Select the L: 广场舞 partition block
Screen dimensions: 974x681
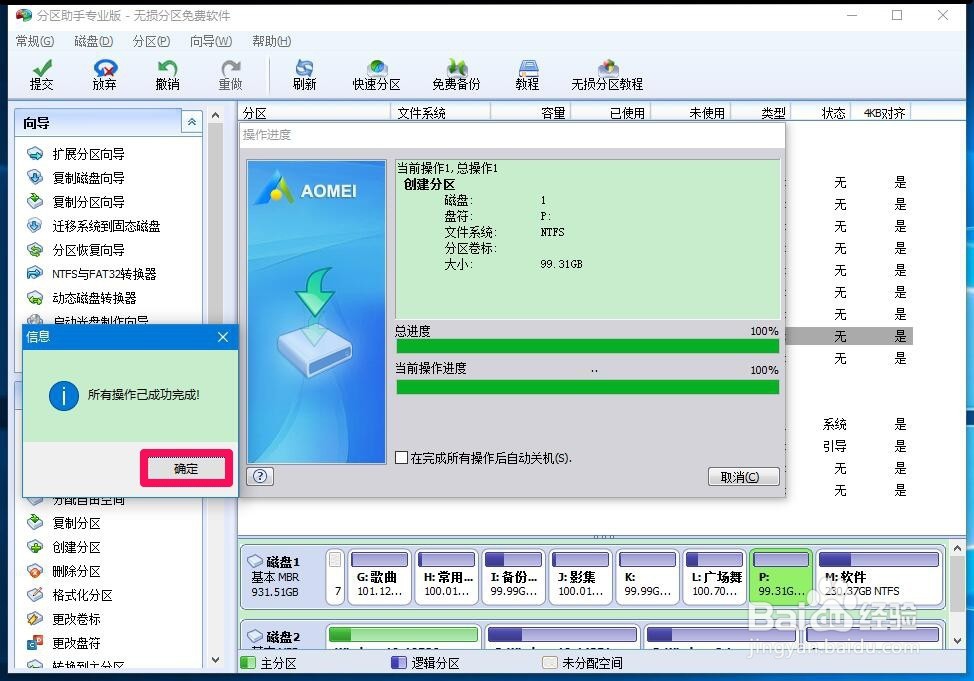[x=714, y=577]
